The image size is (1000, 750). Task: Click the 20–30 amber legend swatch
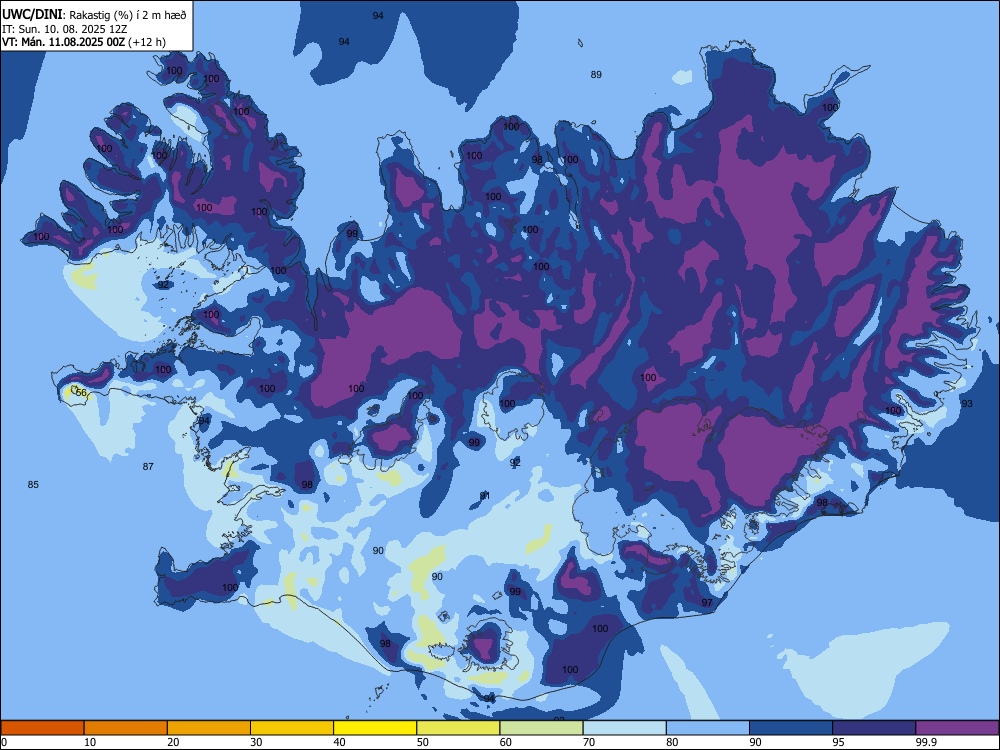pos(209,728)
